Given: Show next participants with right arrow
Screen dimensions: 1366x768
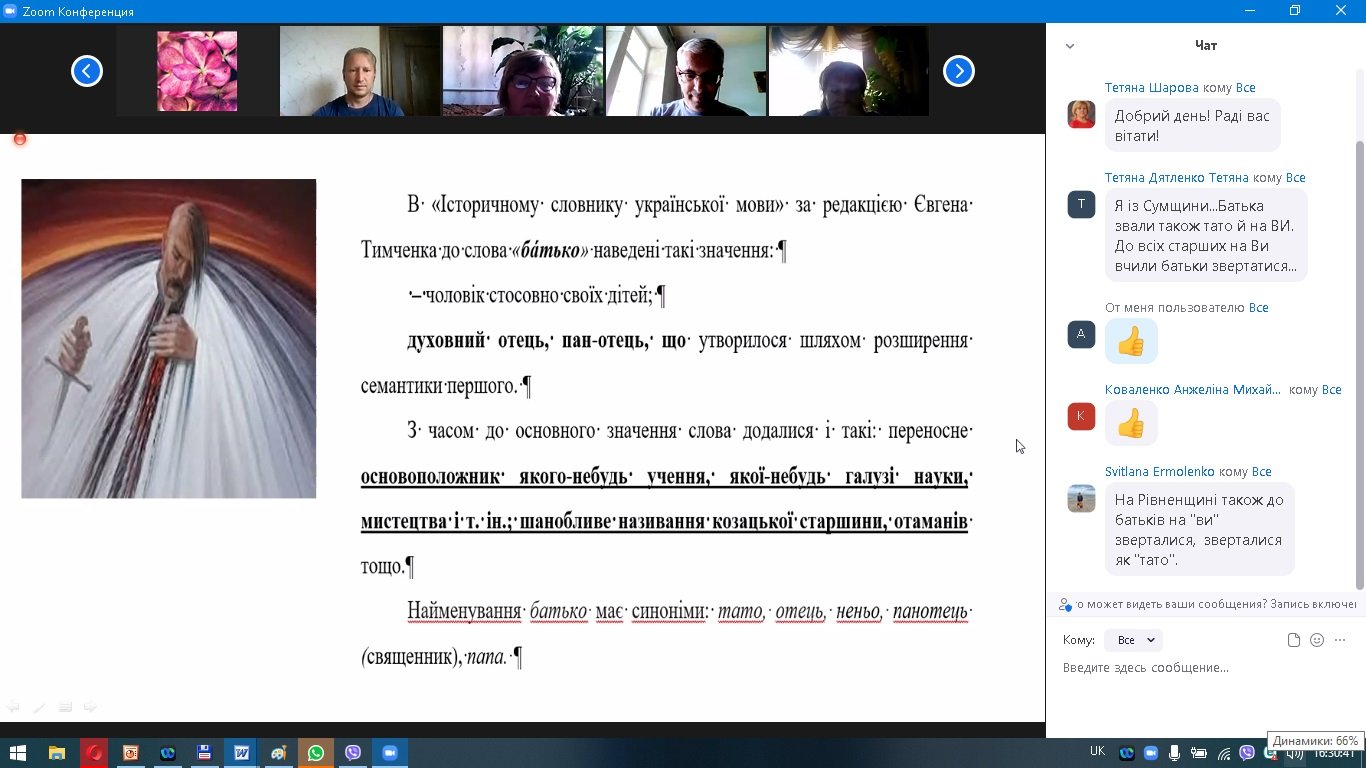Looking at the screenshot, I should pos(958,71).
